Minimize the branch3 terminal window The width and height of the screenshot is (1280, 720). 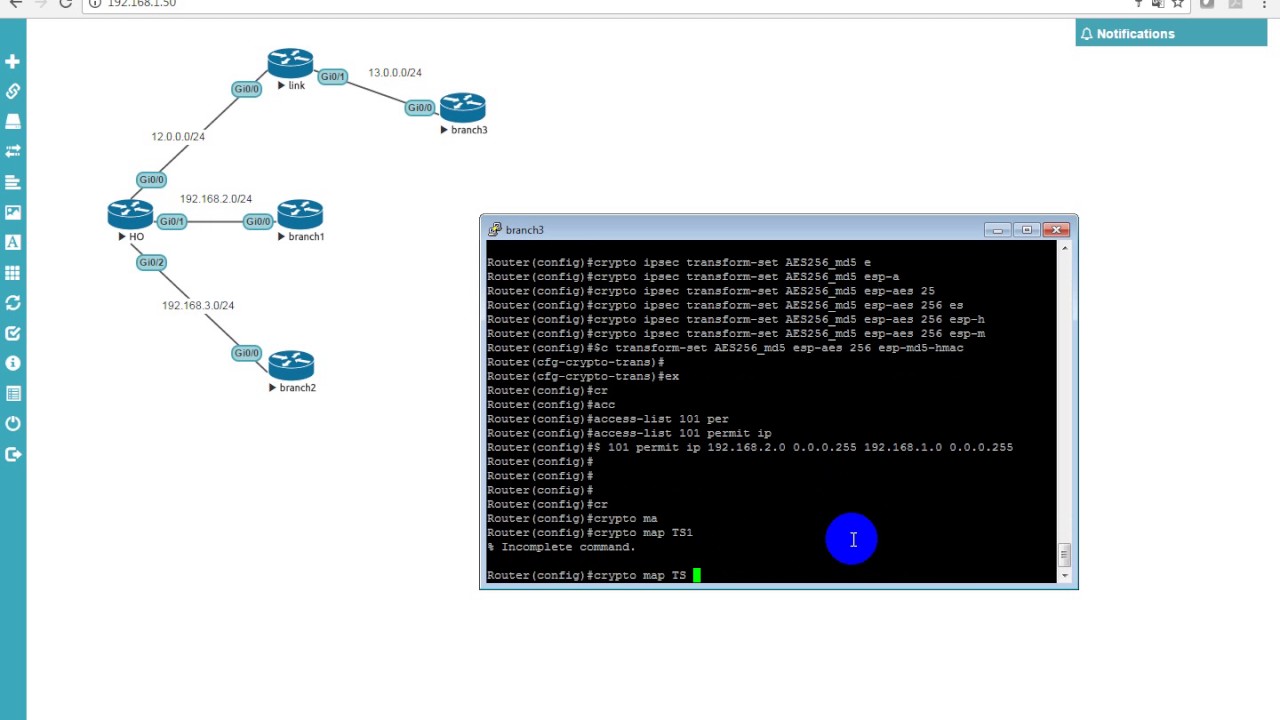point(997,230)
